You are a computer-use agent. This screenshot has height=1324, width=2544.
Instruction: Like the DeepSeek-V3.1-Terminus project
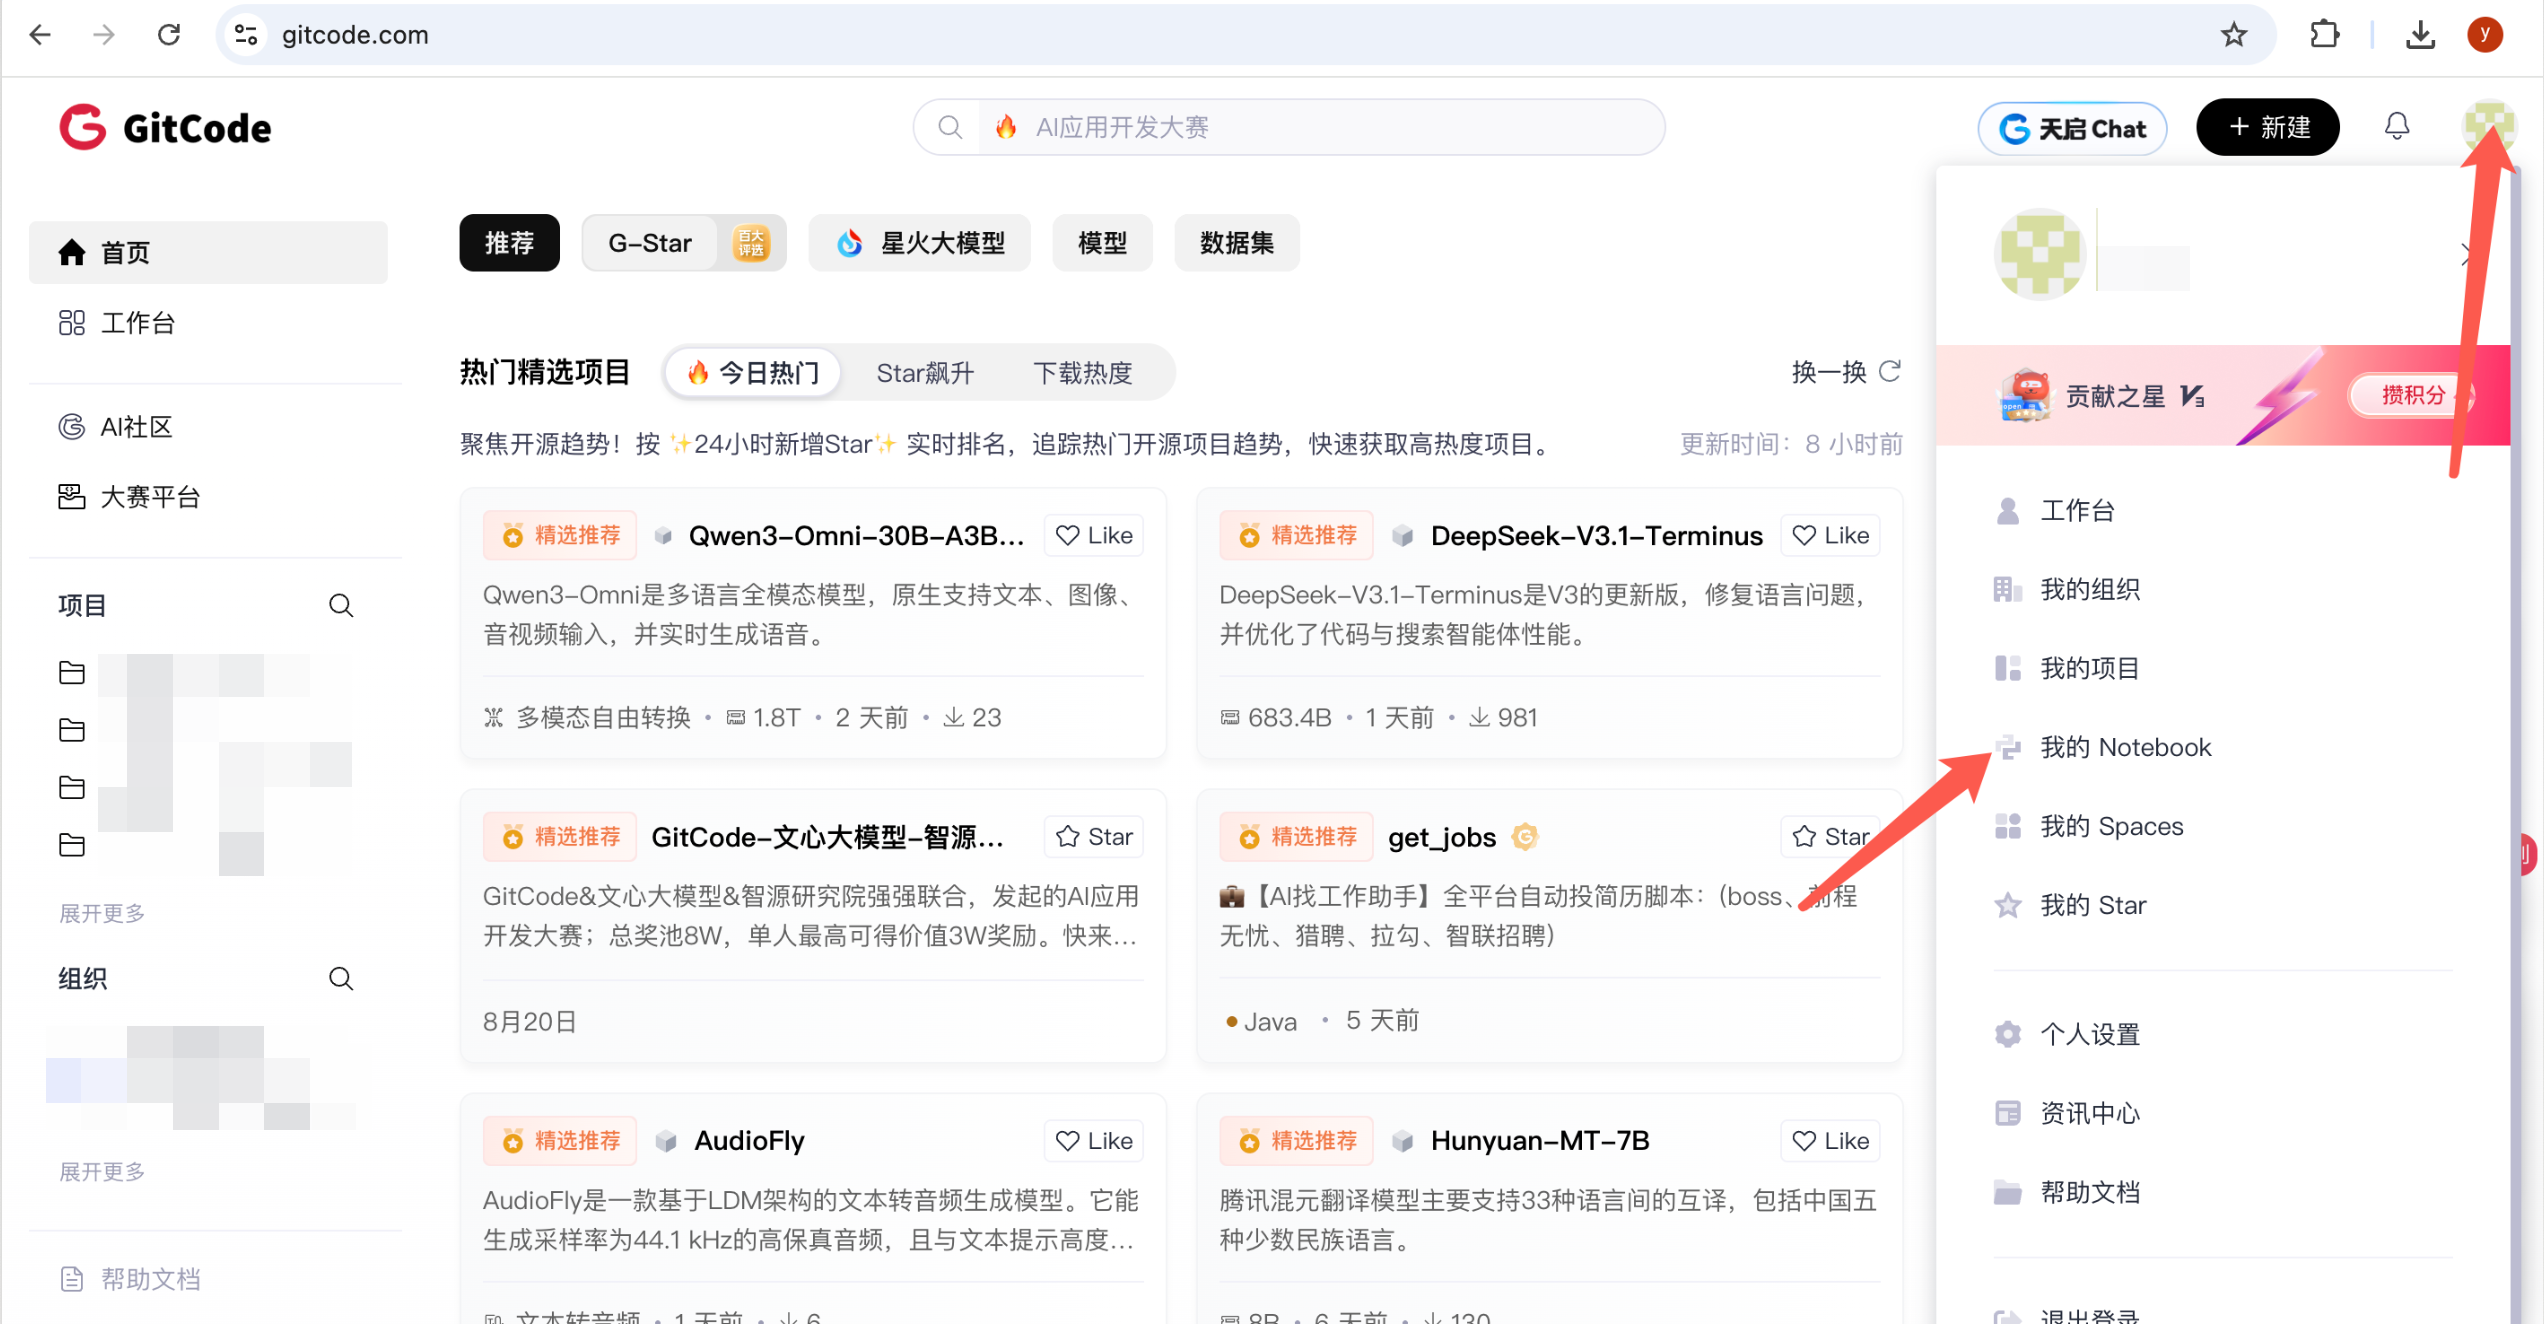pos(1830,535)
